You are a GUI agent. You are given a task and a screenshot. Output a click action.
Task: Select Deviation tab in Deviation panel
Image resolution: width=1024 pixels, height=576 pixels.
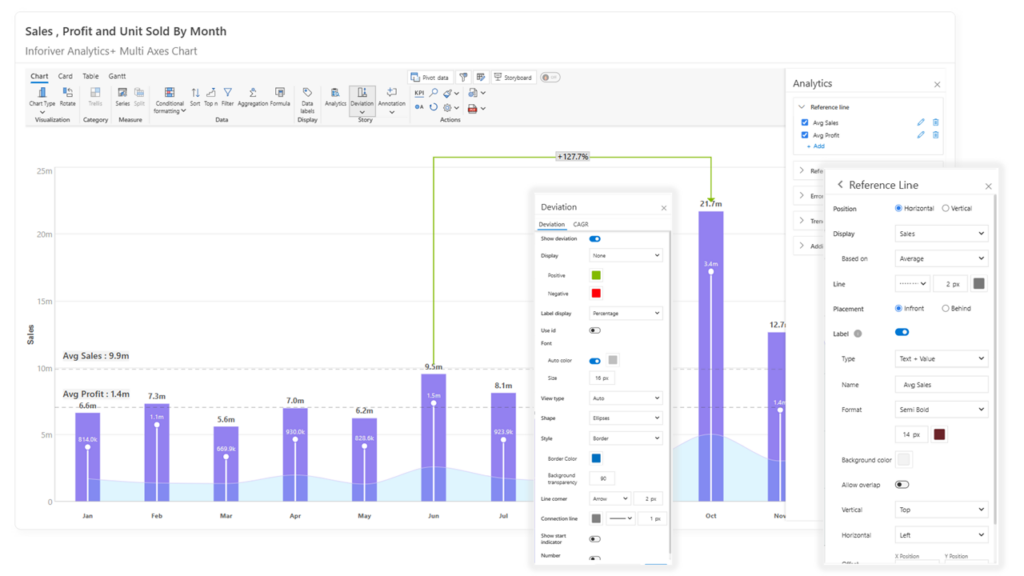(x=551, y=225)
